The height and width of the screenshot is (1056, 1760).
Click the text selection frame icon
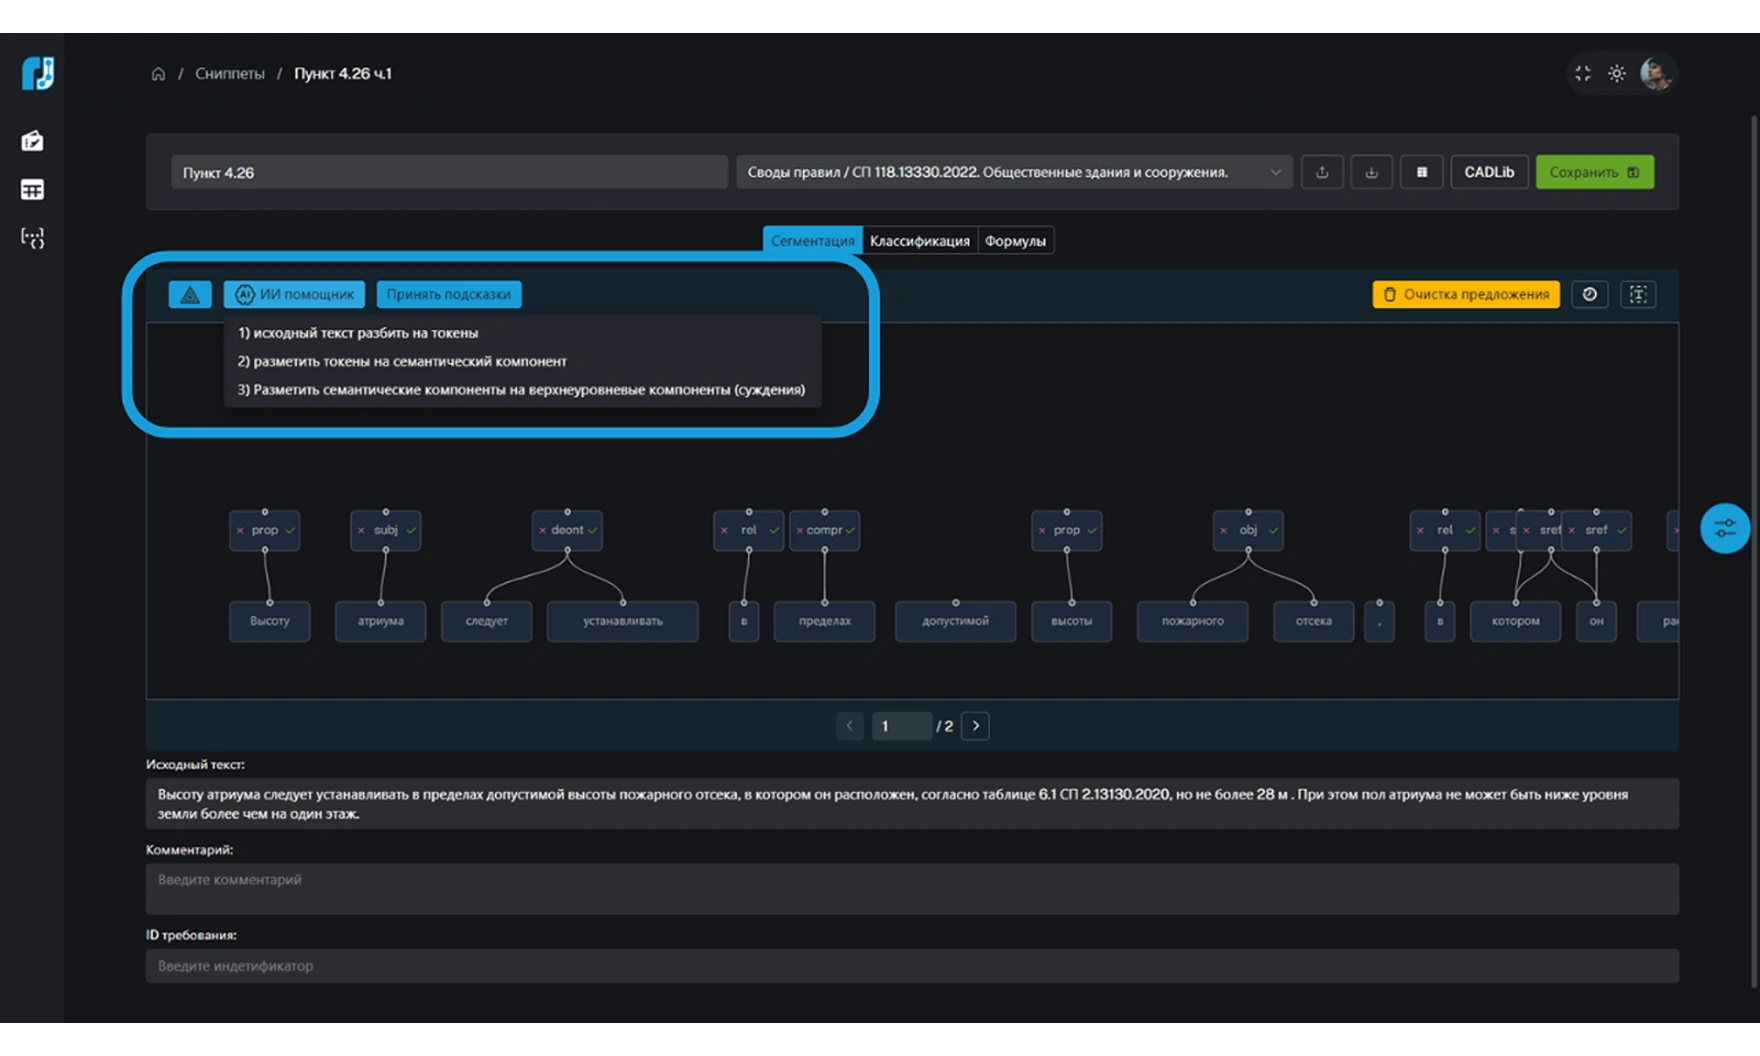click(1637, 294)
